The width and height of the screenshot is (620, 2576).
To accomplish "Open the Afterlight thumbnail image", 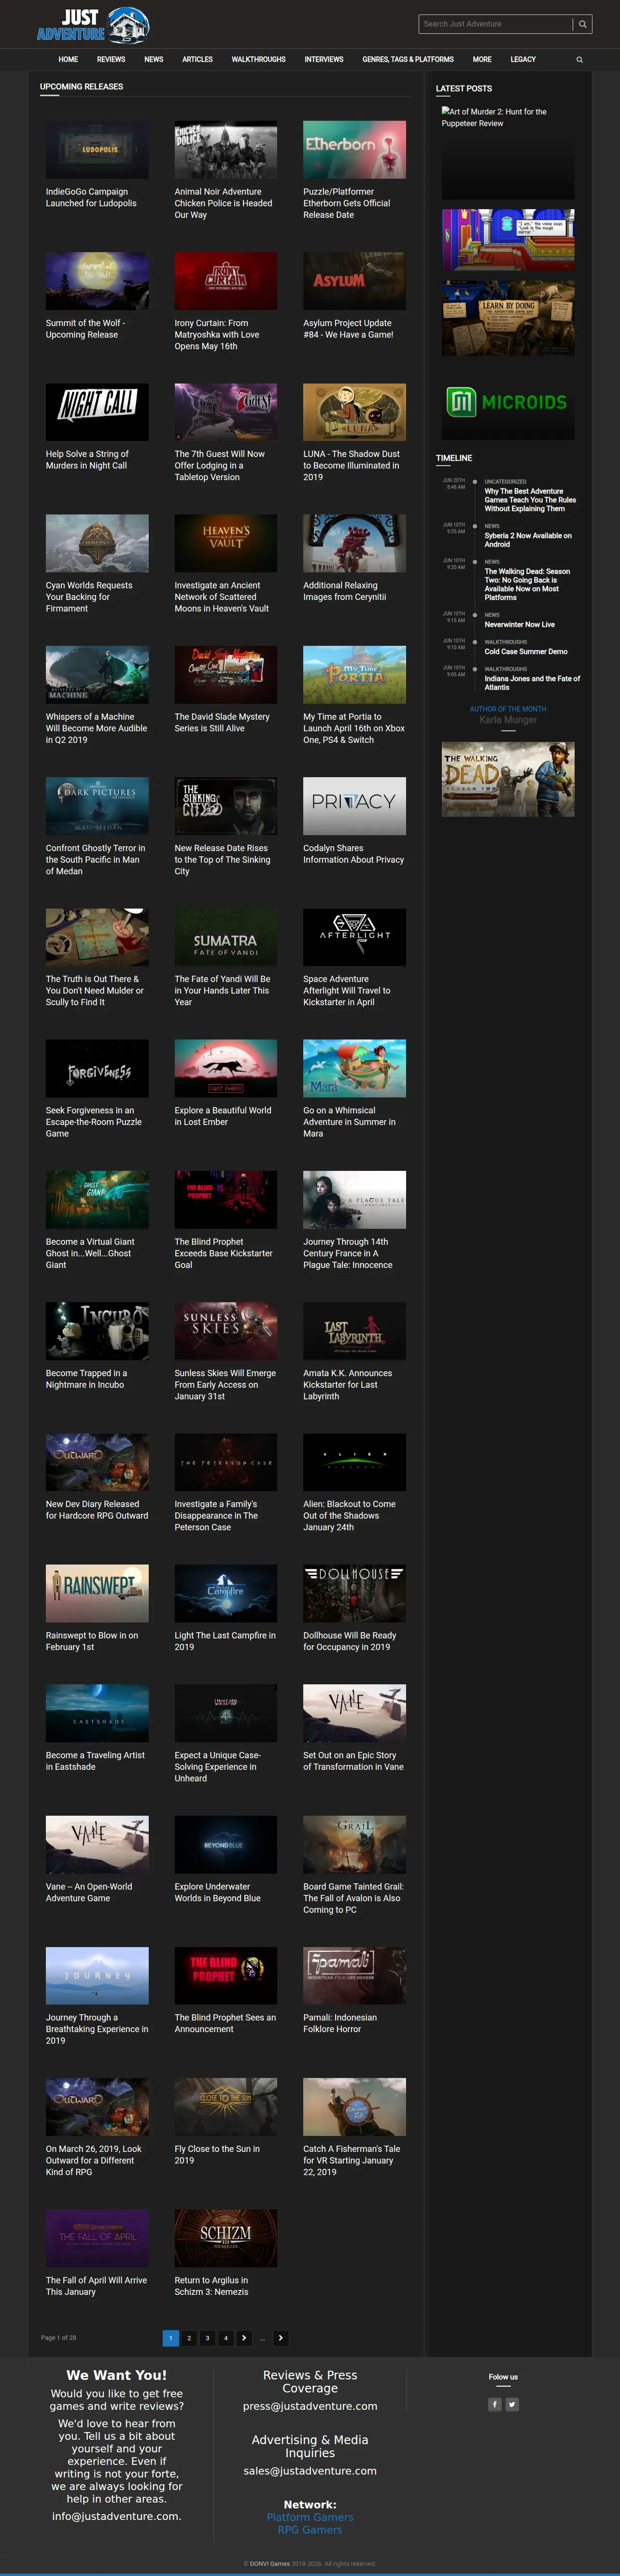I will 355,937.
